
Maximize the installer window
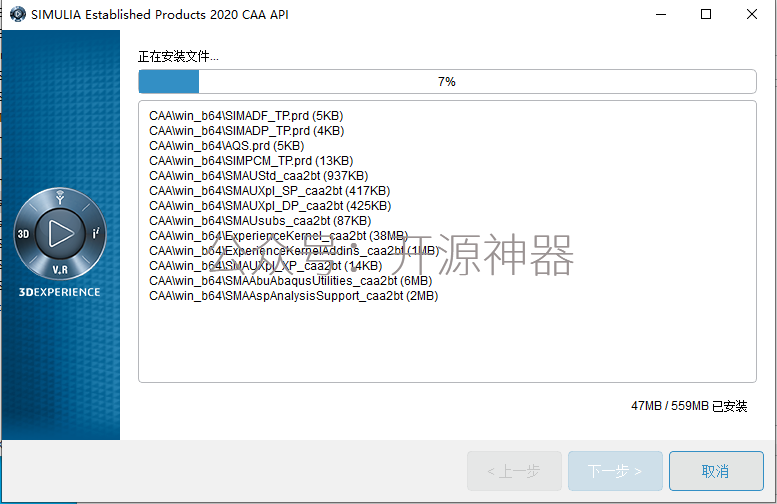tap(706, 14)
